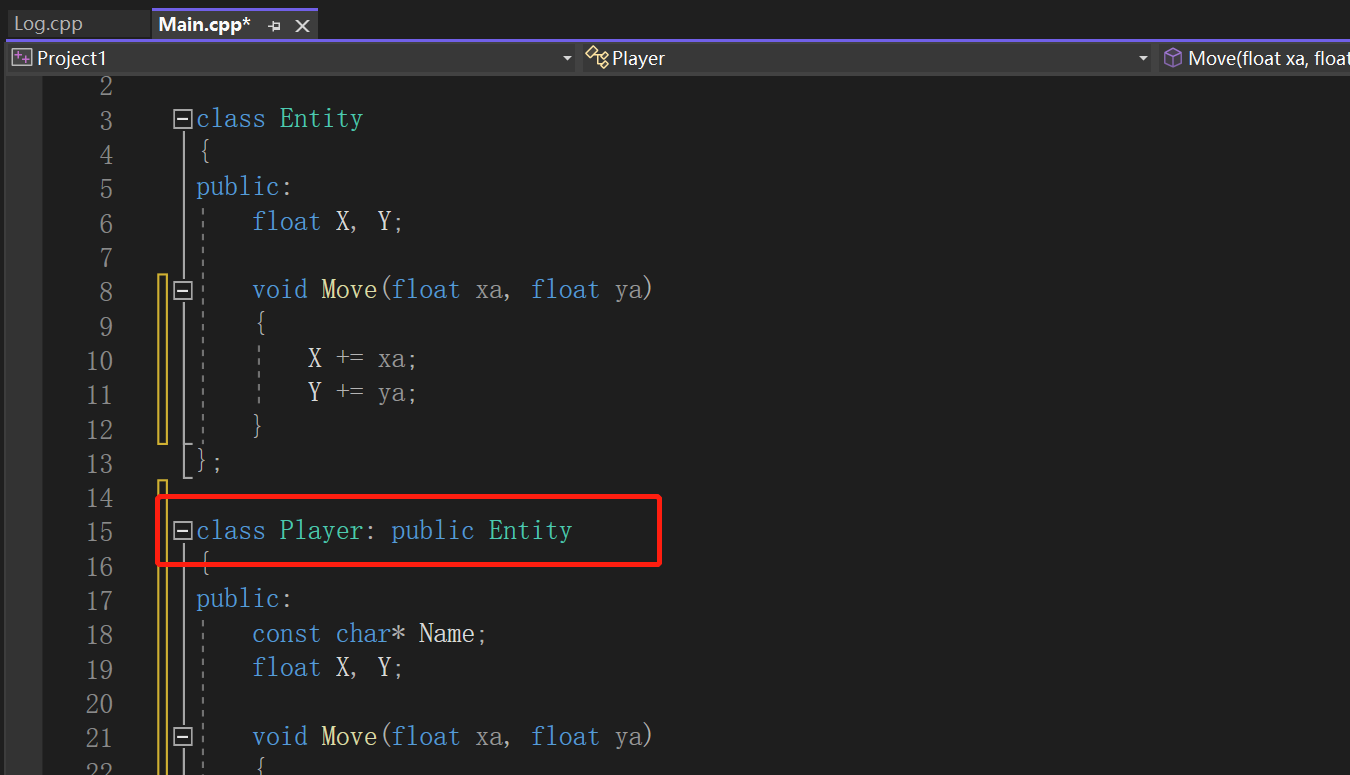Click line number 14 in the margin
1350x775 pixels.
[99, 497]
